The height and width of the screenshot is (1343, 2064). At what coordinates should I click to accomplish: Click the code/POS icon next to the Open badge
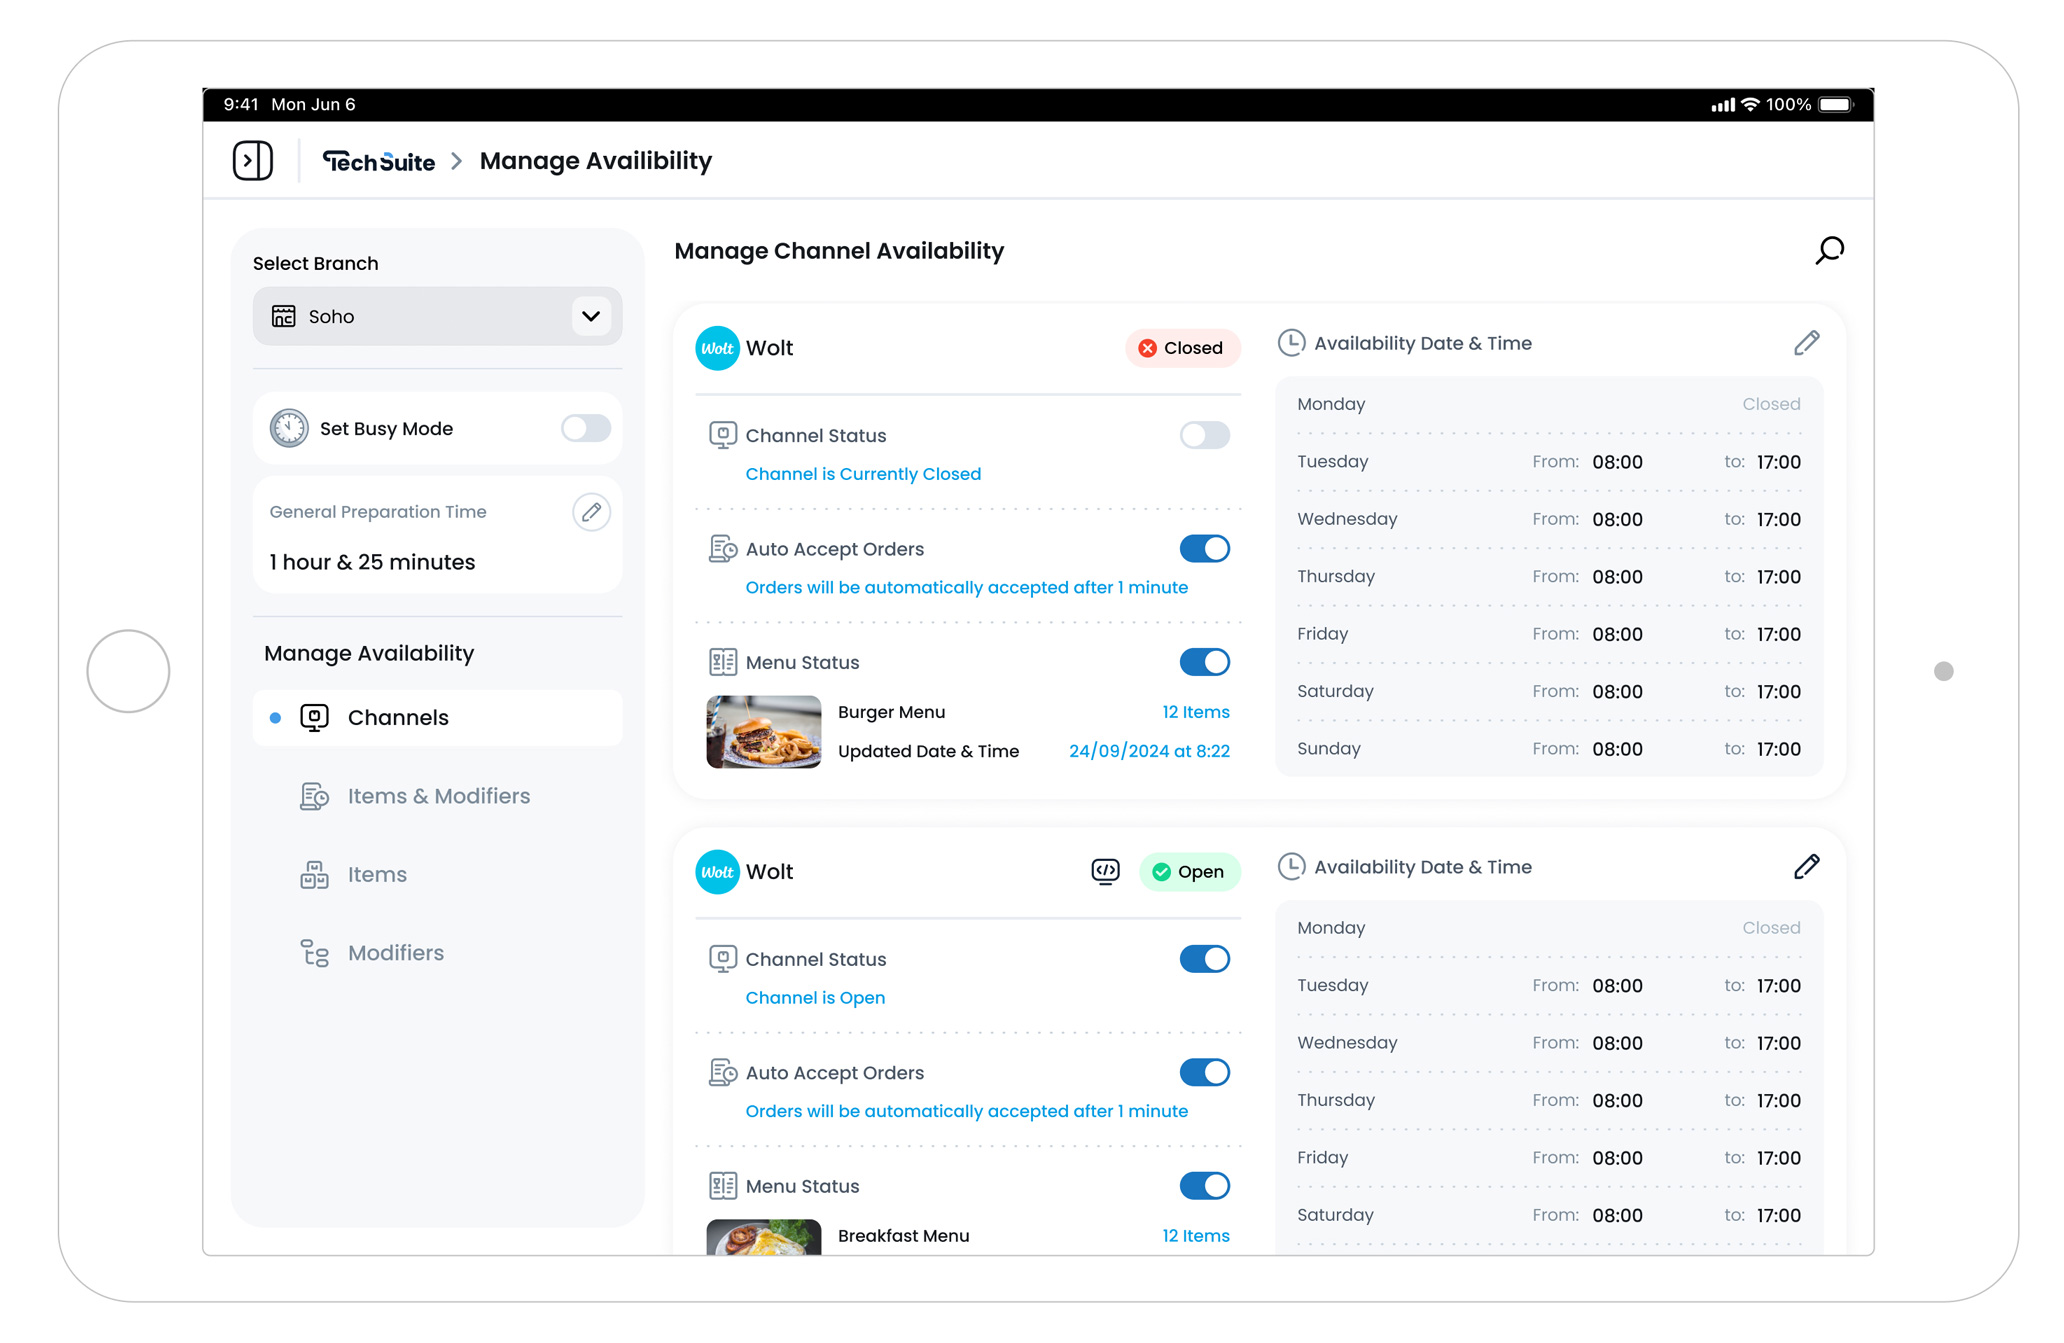(1104, 871)
